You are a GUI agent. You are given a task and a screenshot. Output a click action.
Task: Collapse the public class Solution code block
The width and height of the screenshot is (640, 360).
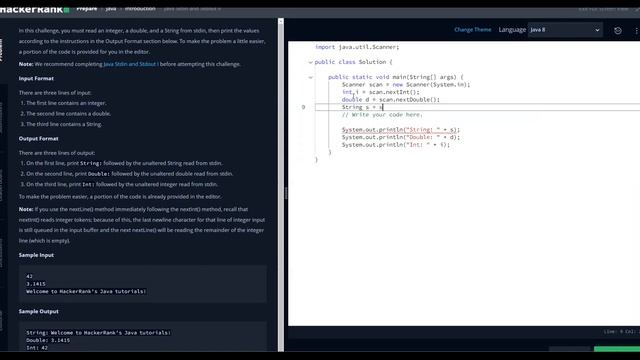point(311,62)
